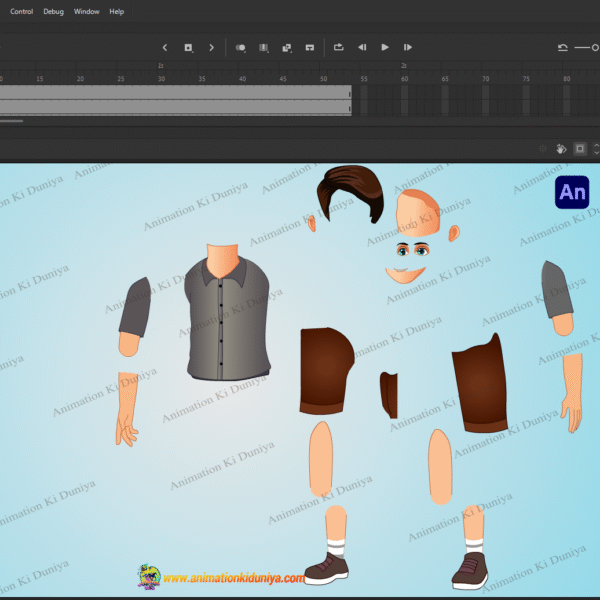Click frame 45 on the timeline ruler

(283, 79)
